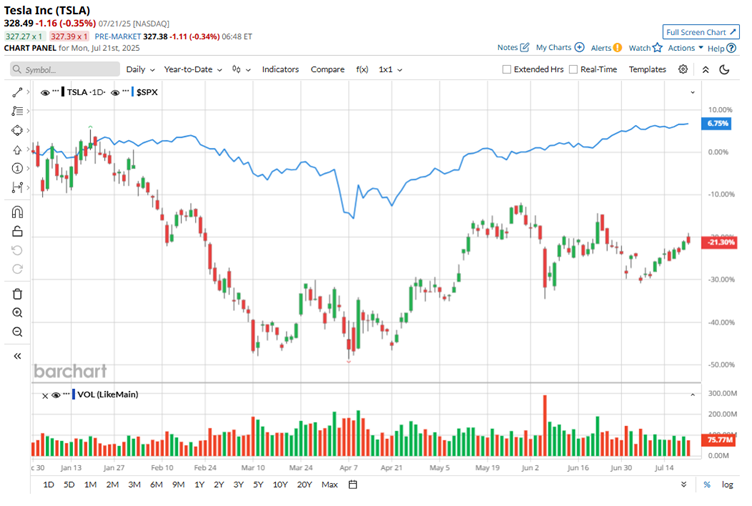This screenshot has width=752, height=506.
Task: Click the TSLA black color swatch
Action: pyautogui.click(x=63, y=92)
